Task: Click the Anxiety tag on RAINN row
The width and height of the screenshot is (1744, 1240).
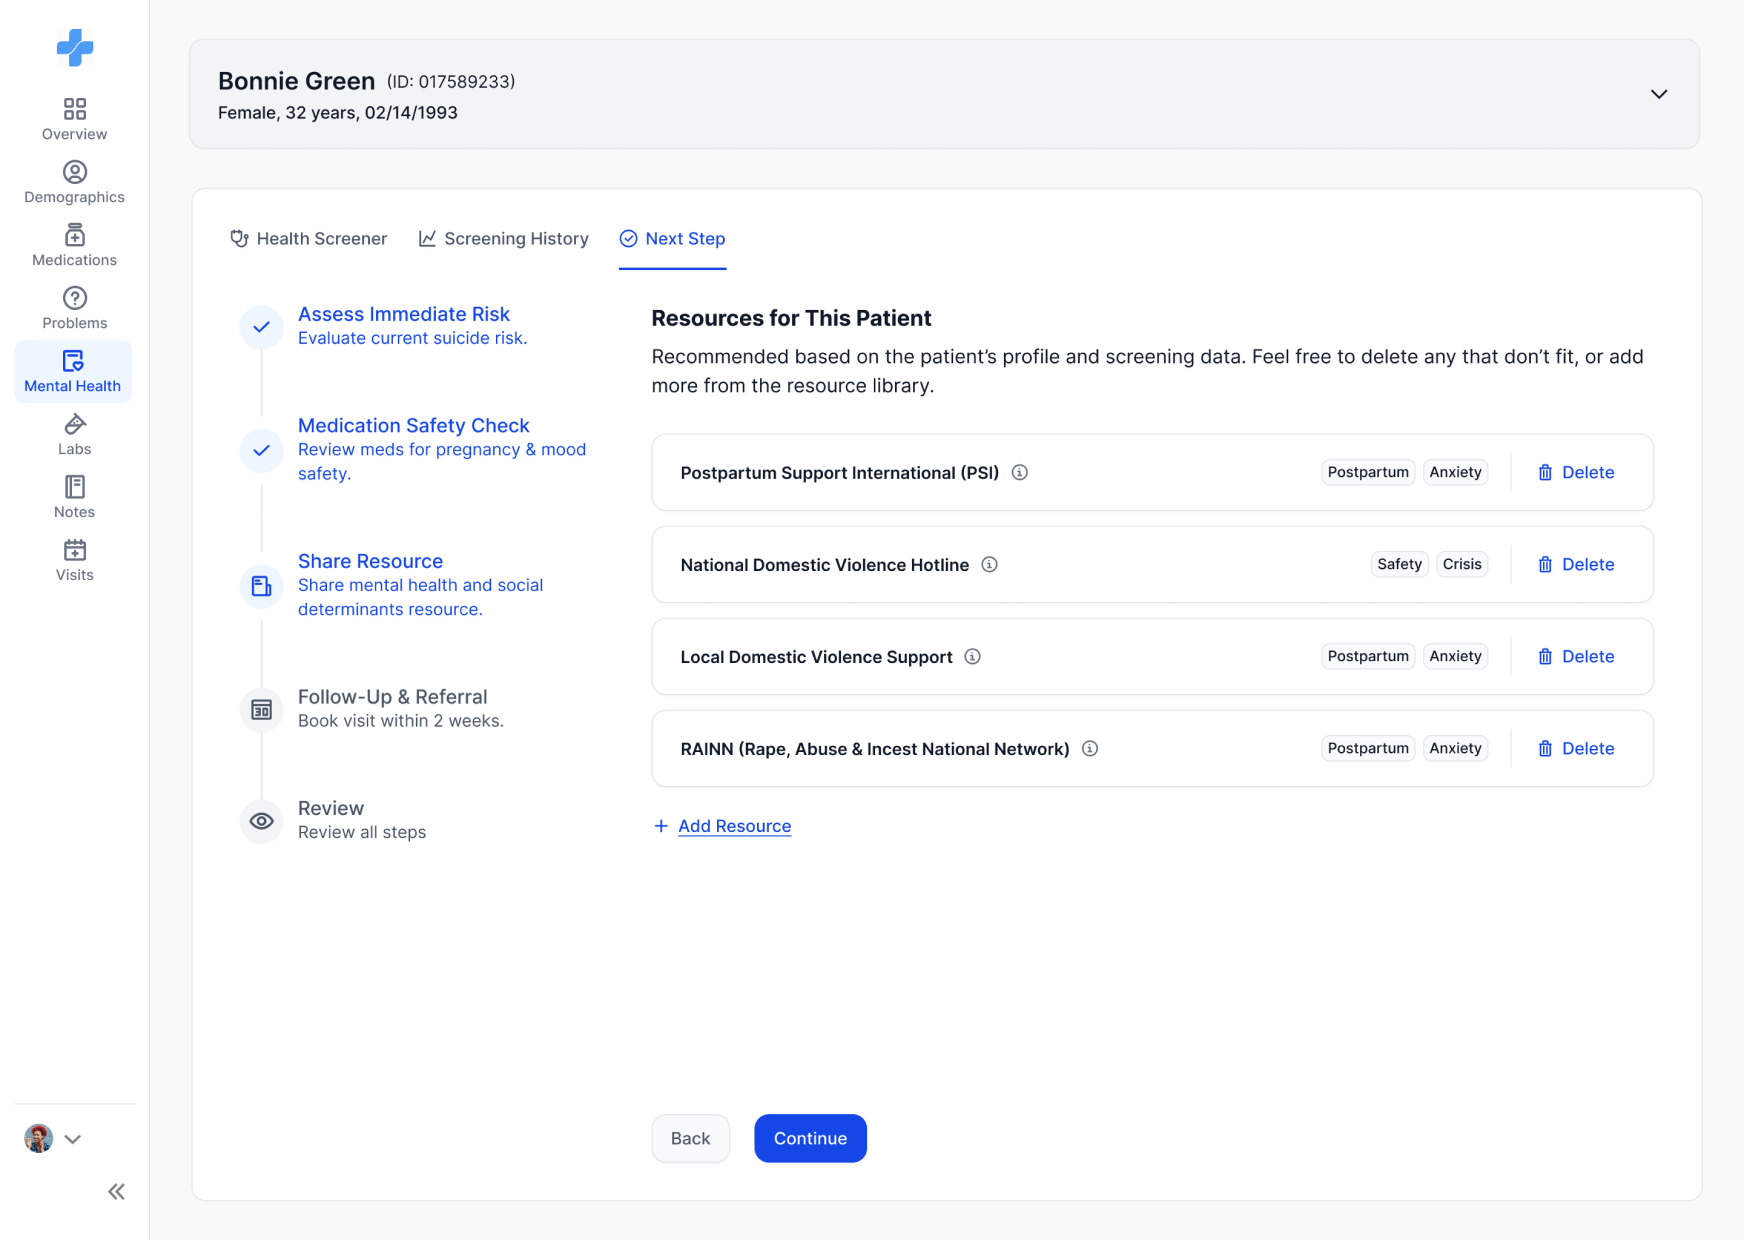Action: point(1455,748)
